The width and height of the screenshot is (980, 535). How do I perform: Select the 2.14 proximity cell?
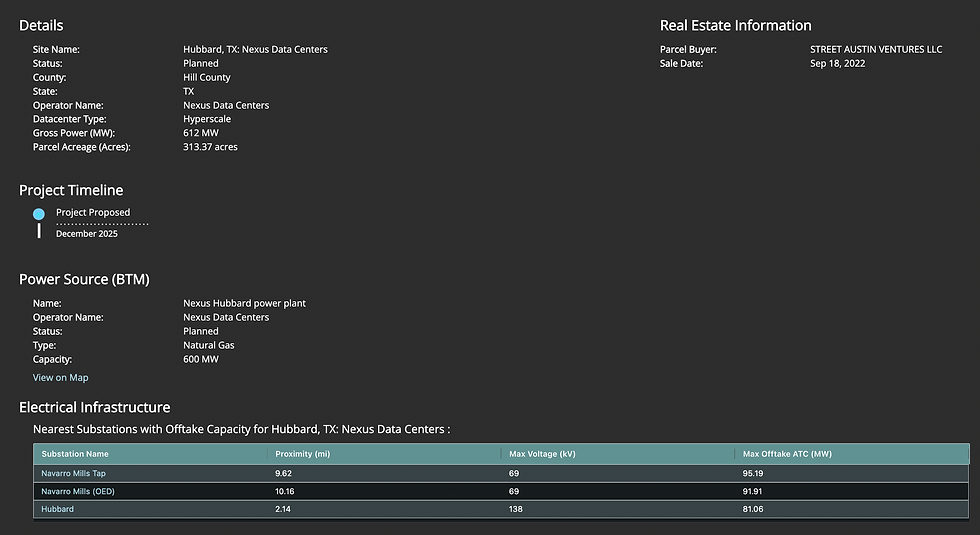(282, 509)
